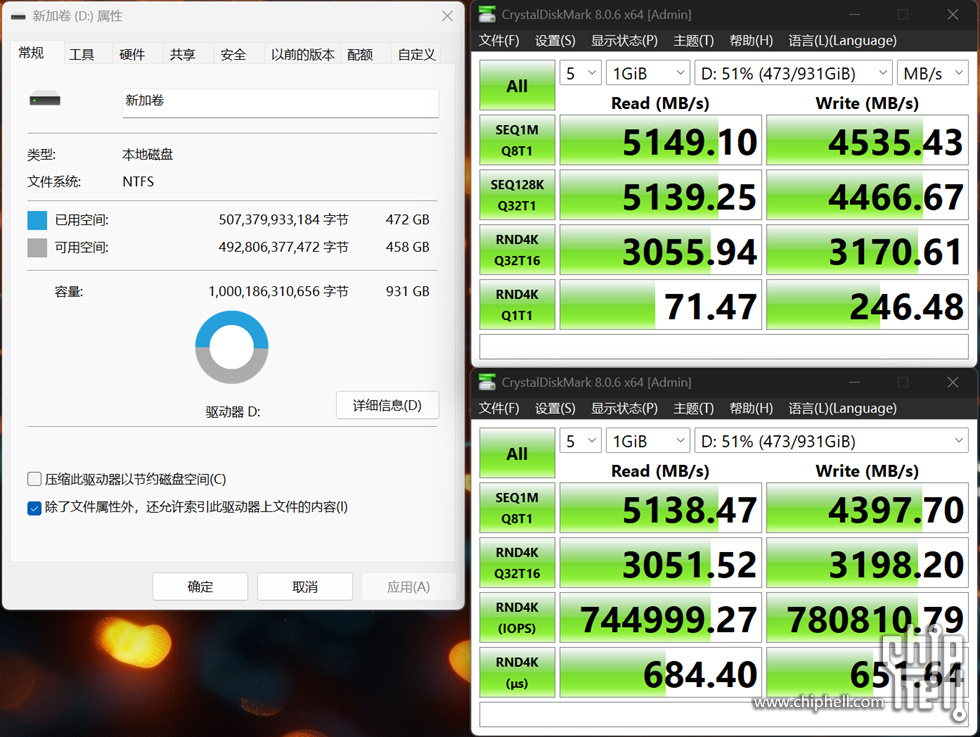Open 文件(F) menu in the upper CrystalDiskMark window

point(499,41)
